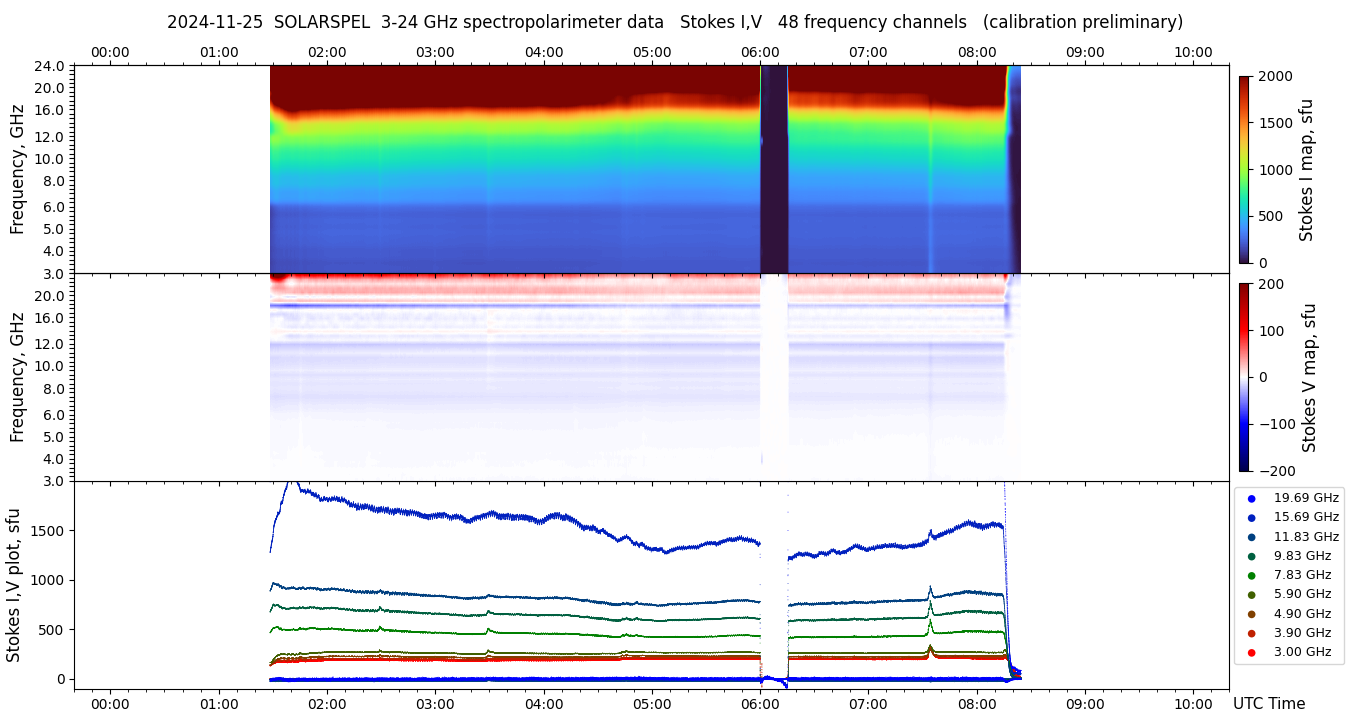Pick the 5.90 GHz olive legend dot
The image size is (1350, 725).
1251,595
